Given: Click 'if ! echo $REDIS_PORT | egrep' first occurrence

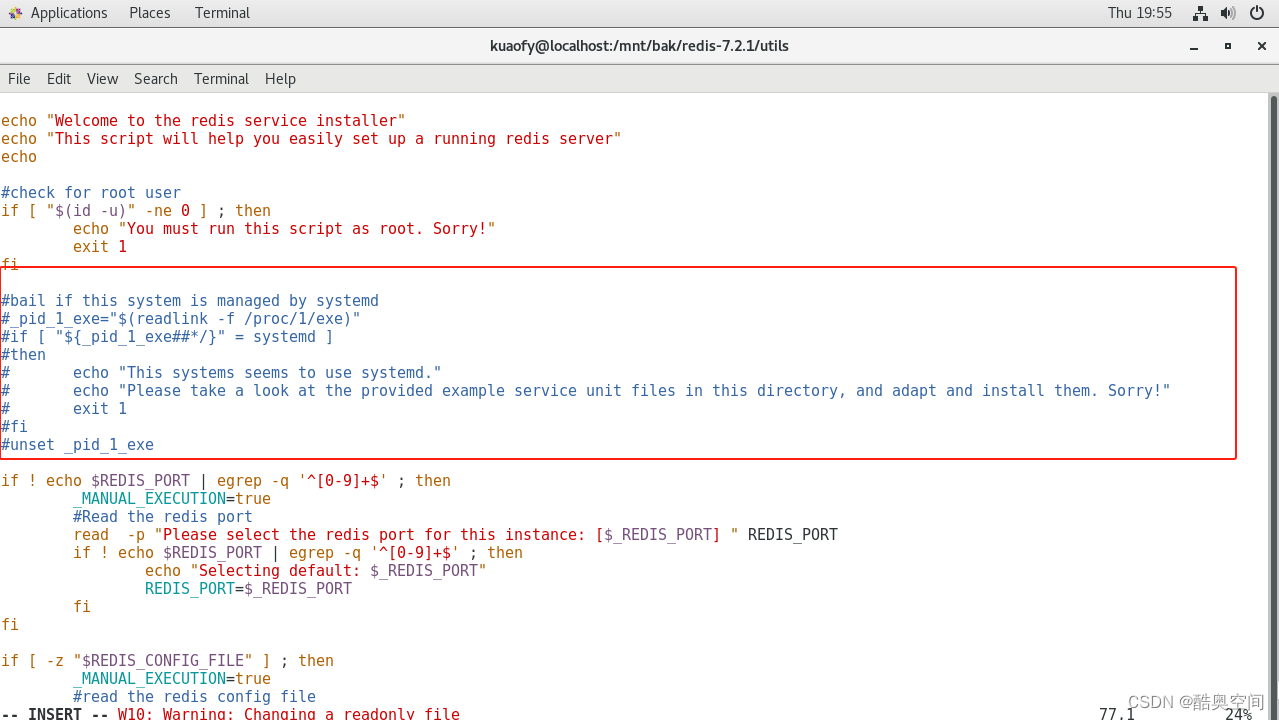Looking at the screenshot, I should [226, 481].
